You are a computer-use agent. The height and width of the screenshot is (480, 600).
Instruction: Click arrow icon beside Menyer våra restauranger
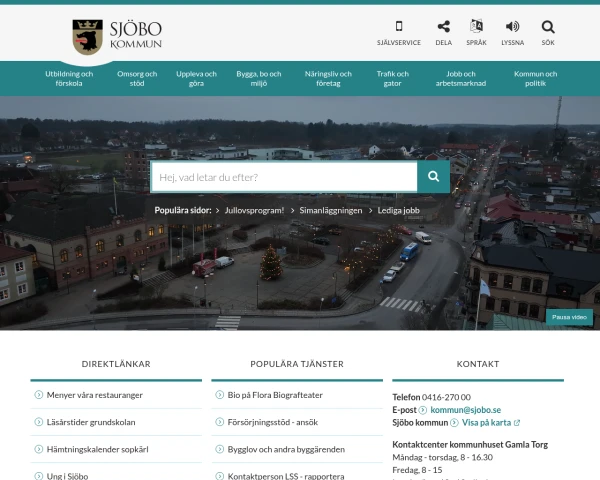39,395
